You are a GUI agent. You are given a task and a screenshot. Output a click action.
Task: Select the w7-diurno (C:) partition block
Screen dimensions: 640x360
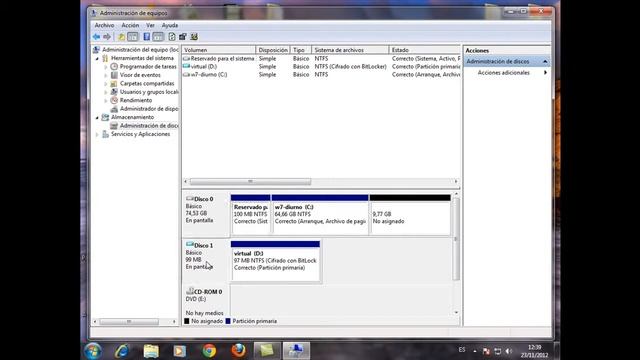pyautogui.click(x=320, y=215)
